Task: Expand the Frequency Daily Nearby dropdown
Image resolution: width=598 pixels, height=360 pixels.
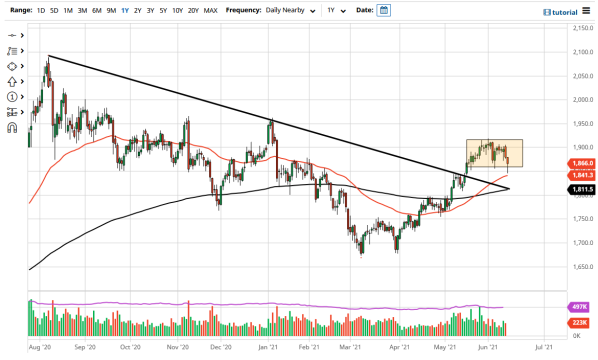Action: [x=291, y=10]
